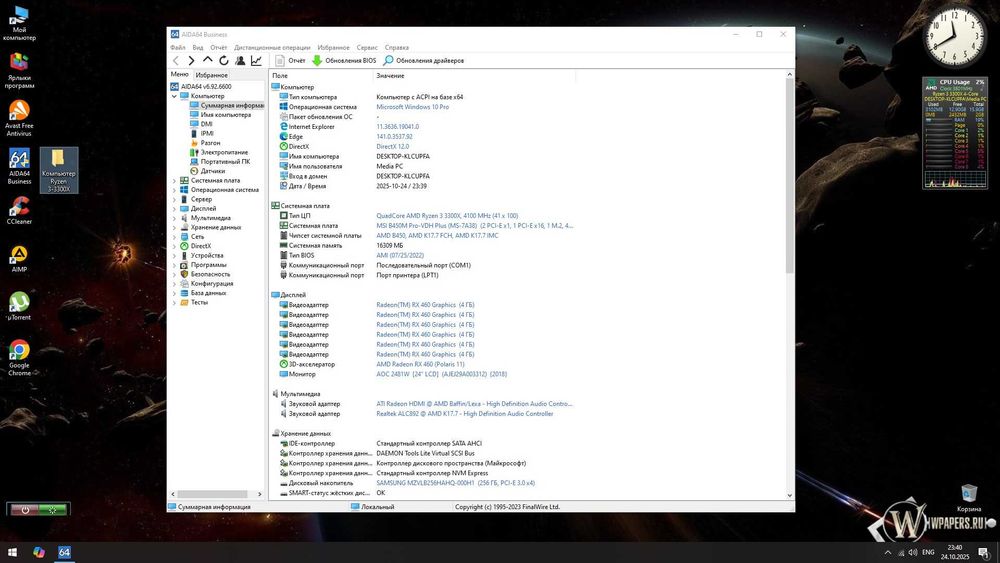Image resolution: width=1000 pixels, height=563 pixels.
Task: Open the Сервис menu
Action: point(367,47)
